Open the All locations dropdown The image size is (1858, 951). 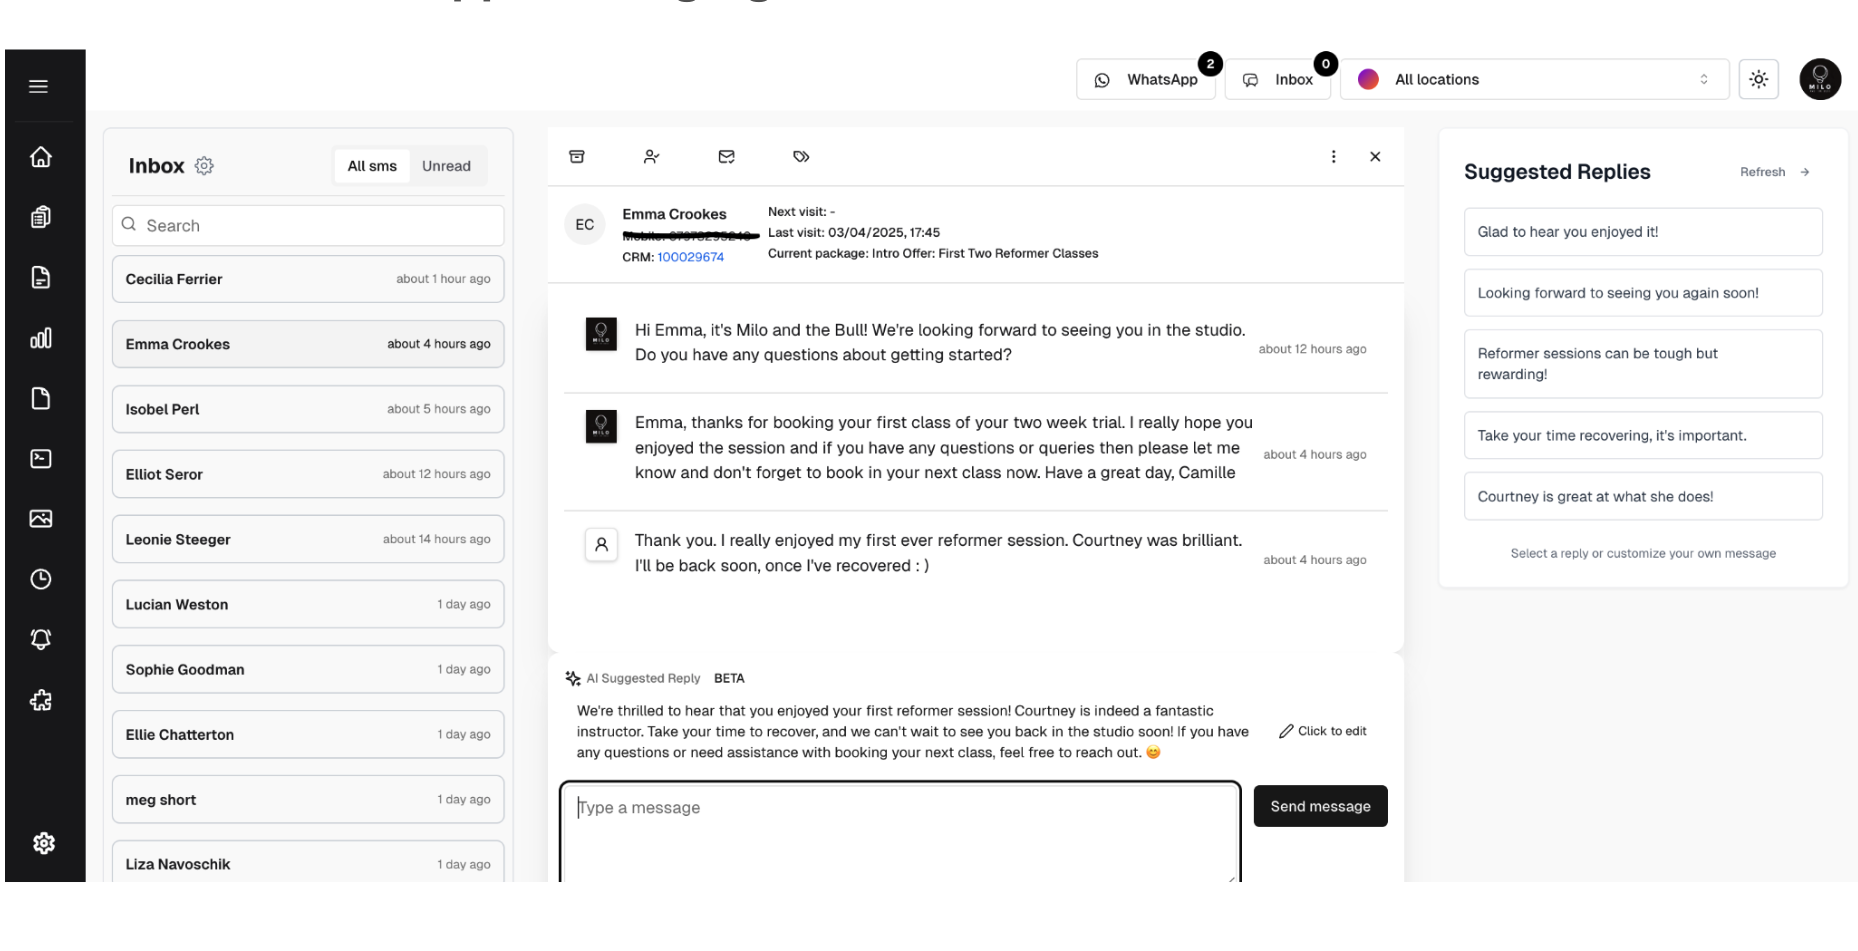(1534, 80)
